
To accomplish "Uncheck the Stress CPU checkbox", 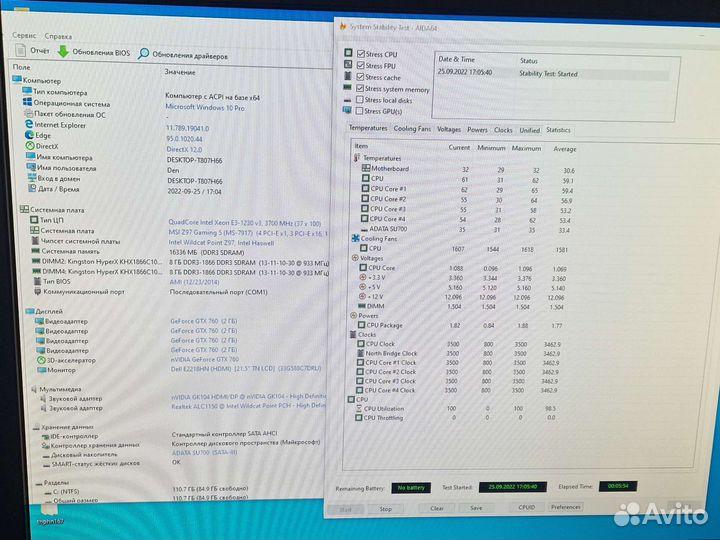I will click(361, 54).
